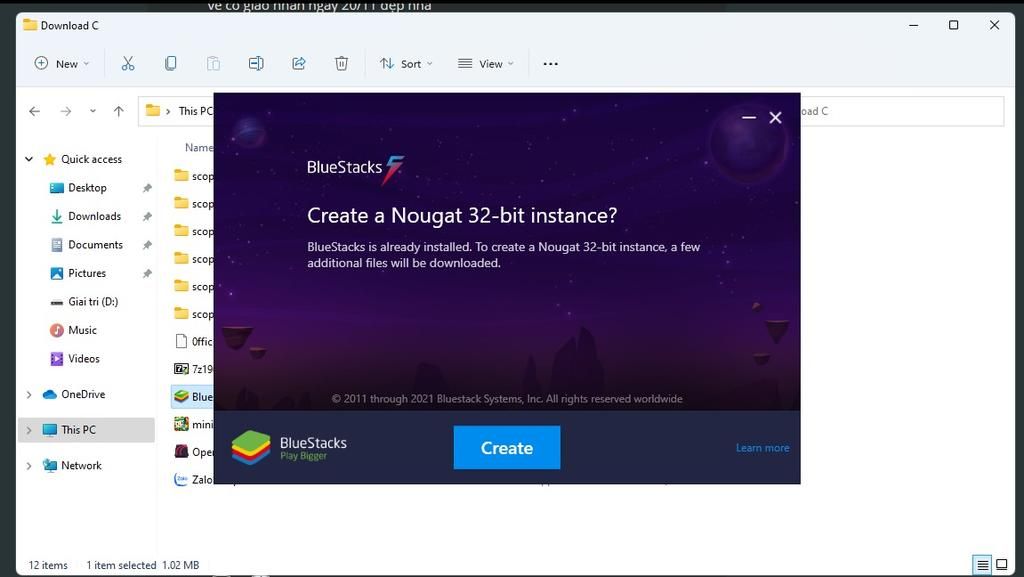Open Downloads in Quick access
This screenshot has width=1024, height=577.
(94, 216)
